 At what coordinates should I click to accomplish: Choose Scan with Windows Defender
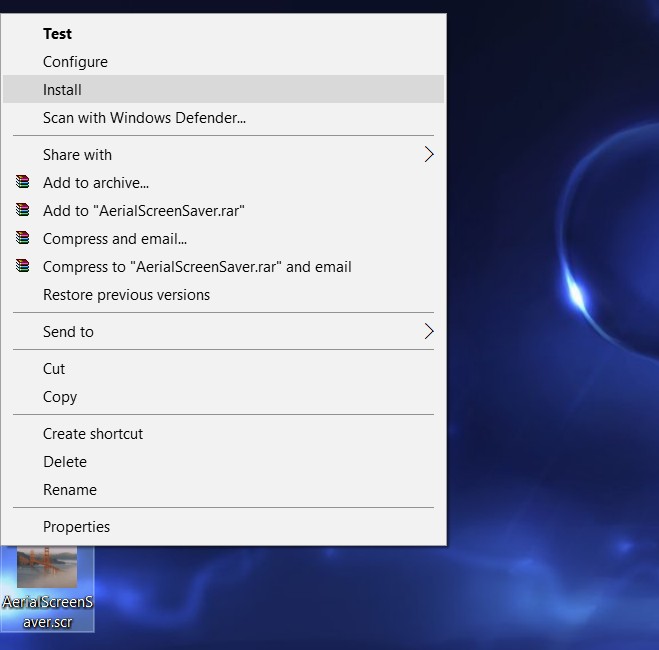click(x=224, y=118)
